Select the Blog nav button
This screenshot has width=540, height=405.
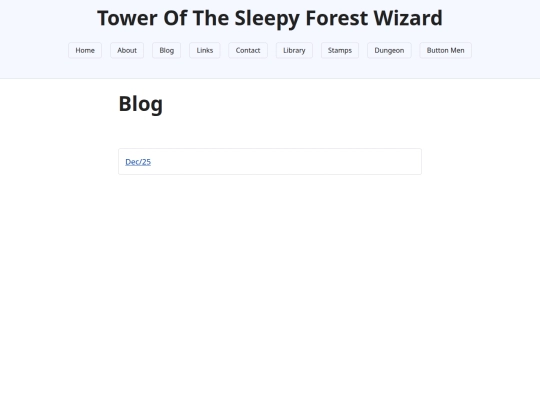tap(166, 50)
